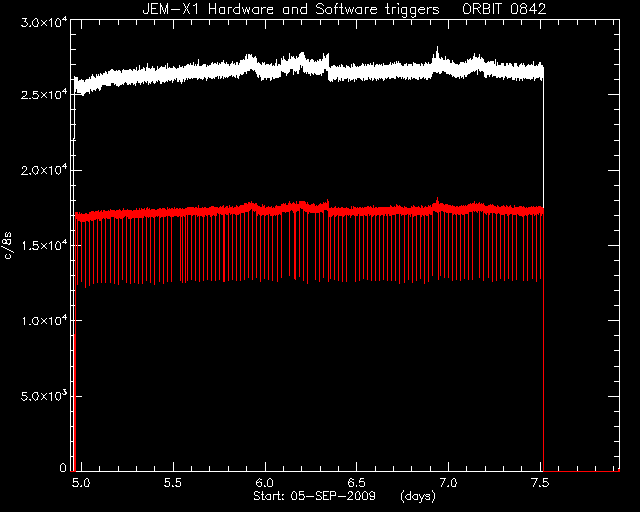Click the 6.5 x-axis tick label
Viewport: 640px width, 512px height.
point(357,483)
